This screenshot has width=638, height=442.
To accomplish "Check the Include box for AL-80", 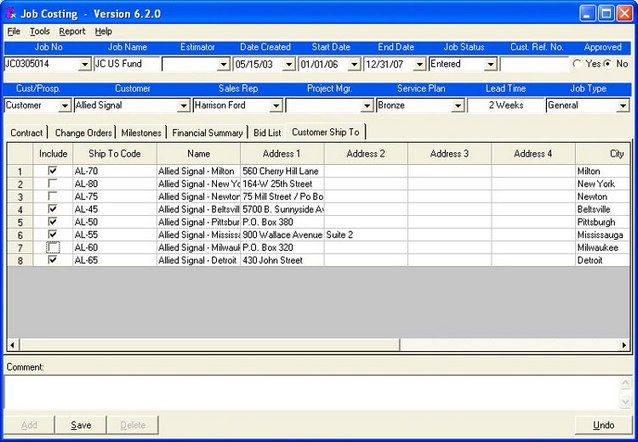I will click(52, 184).
